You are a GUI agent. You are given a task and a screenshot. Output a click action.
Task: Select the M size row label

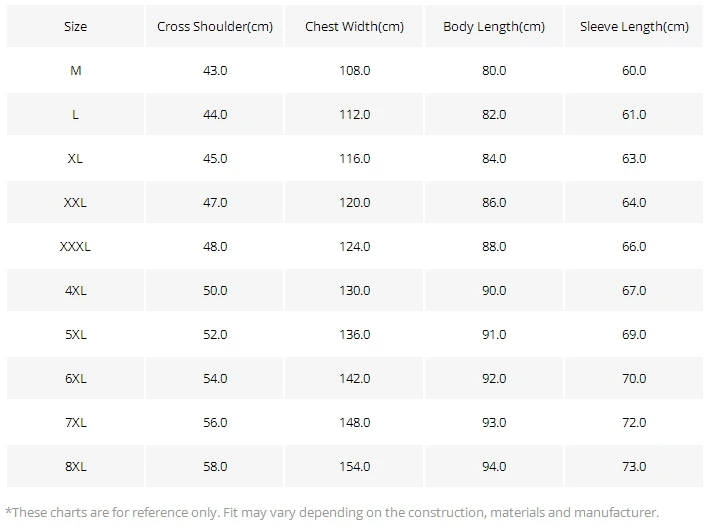[x=76, y=71]
